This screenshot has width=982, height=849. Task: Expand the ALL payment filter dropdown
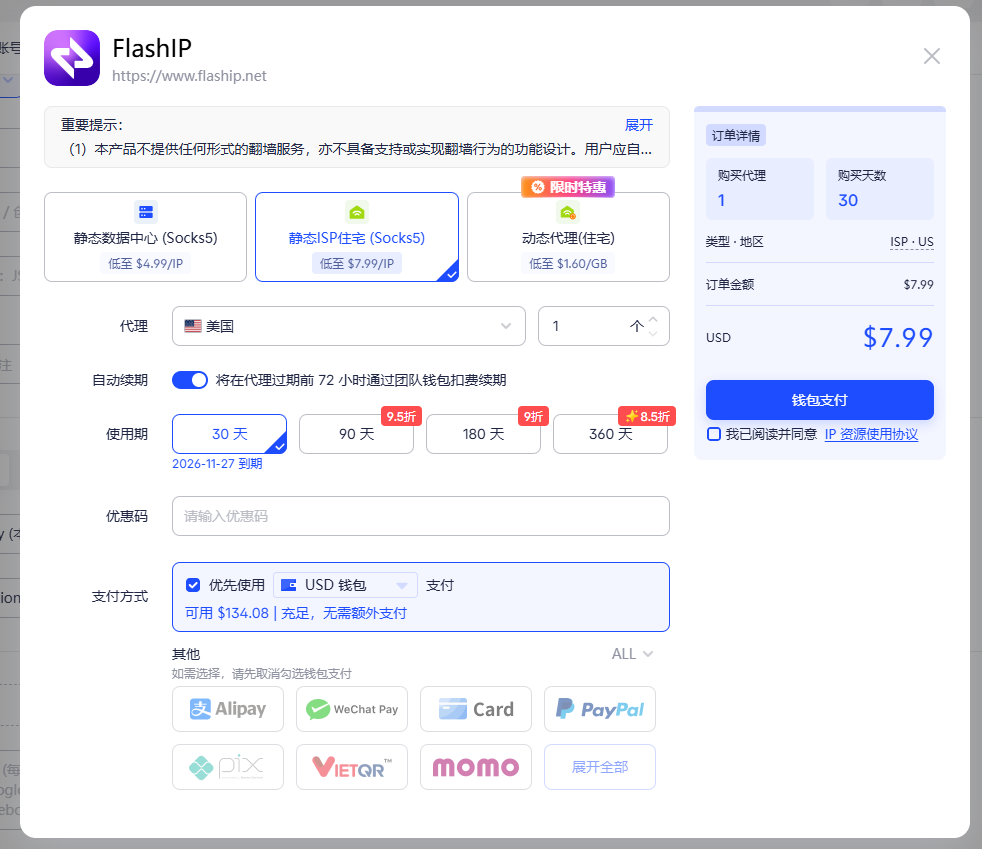coord(632,654)
